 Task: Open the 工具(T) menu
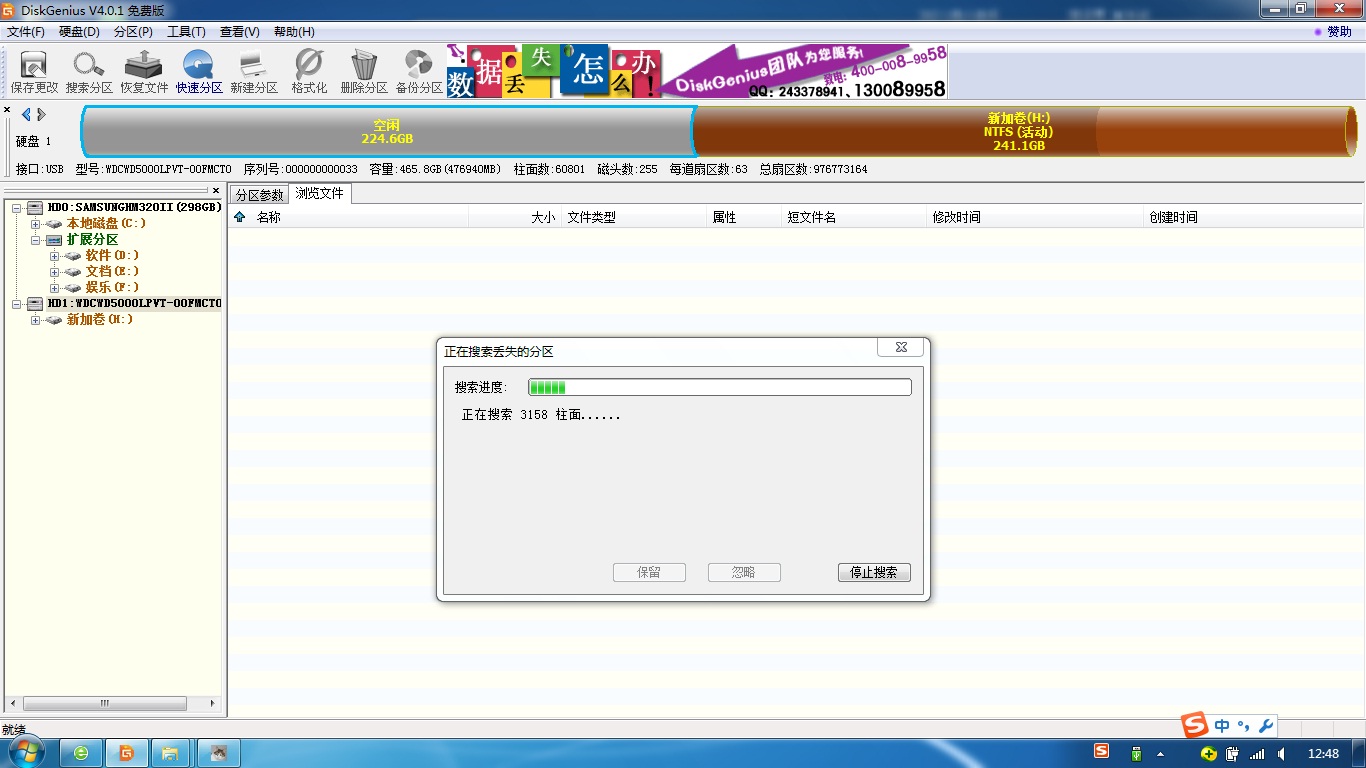[186, 32]
